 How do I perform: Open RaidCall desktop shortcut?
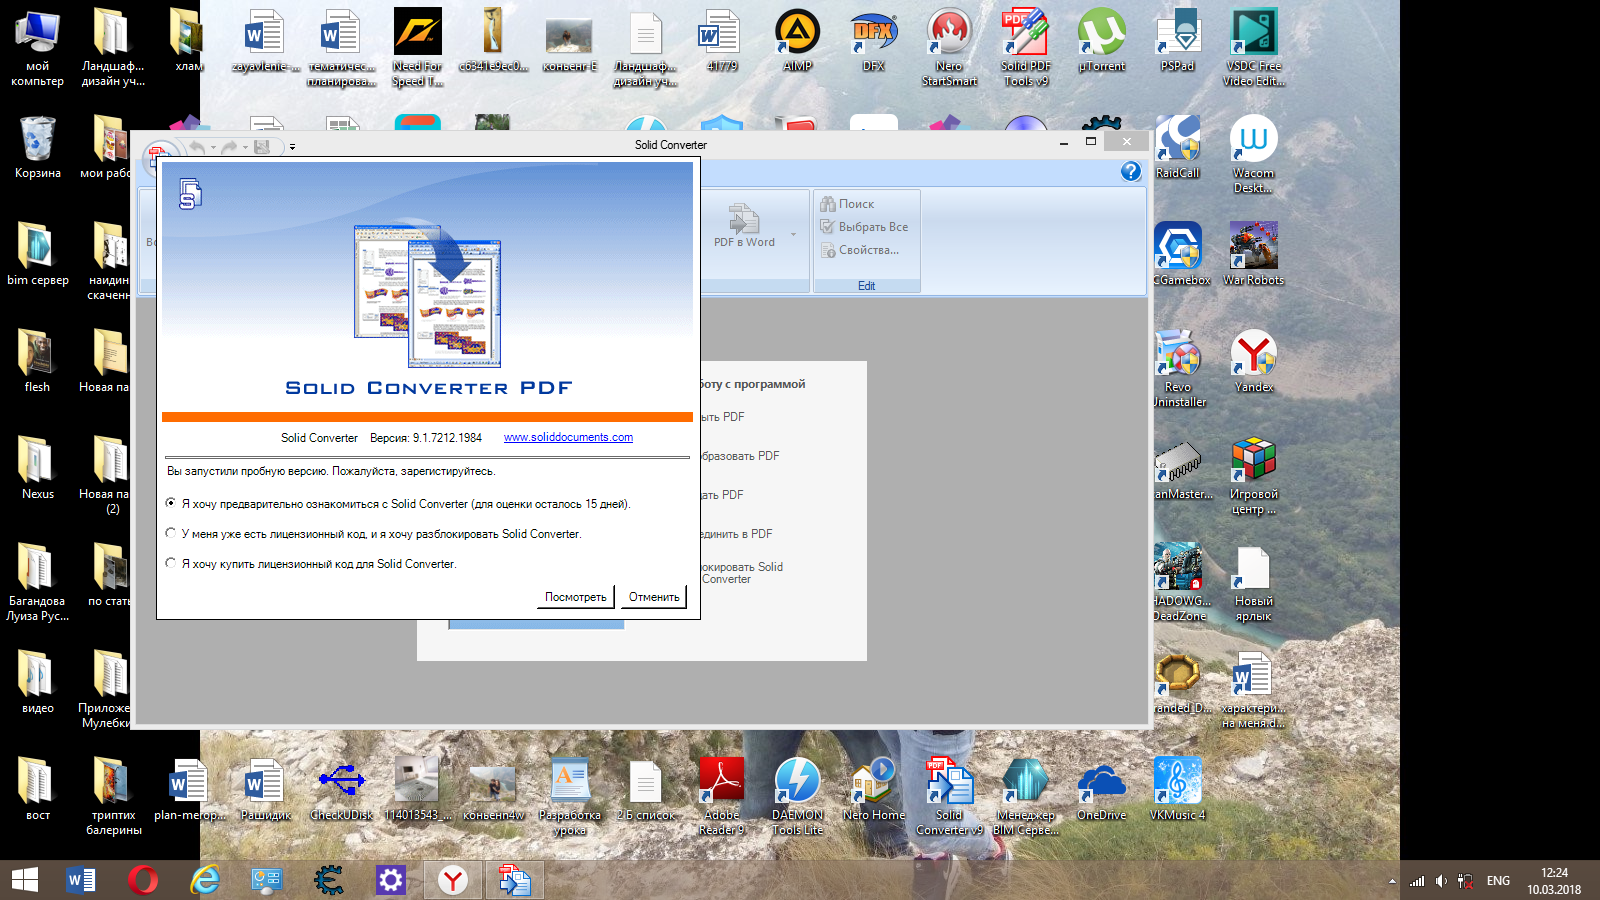[1177, 147]
